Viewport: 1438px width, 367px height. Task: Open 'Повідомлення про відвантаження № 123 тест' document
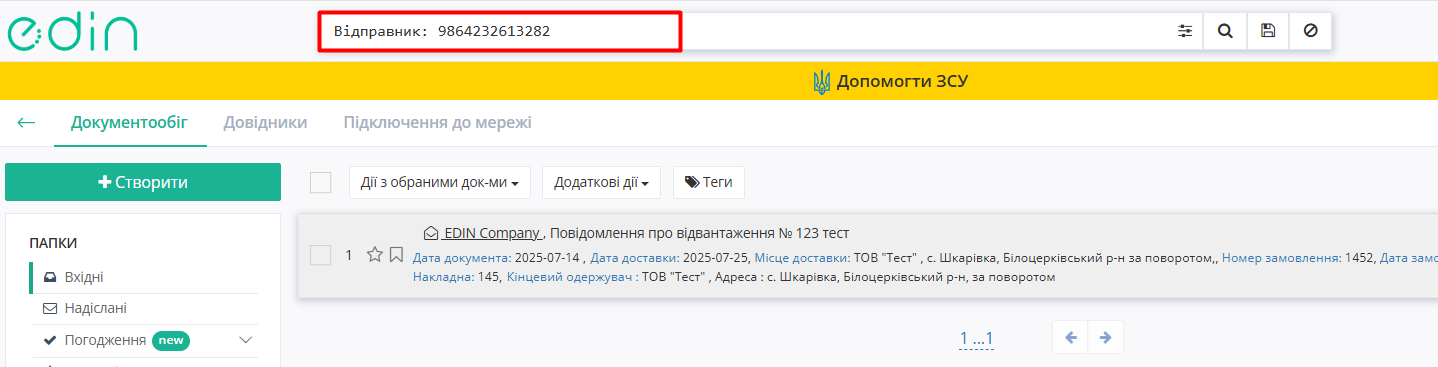699,233
